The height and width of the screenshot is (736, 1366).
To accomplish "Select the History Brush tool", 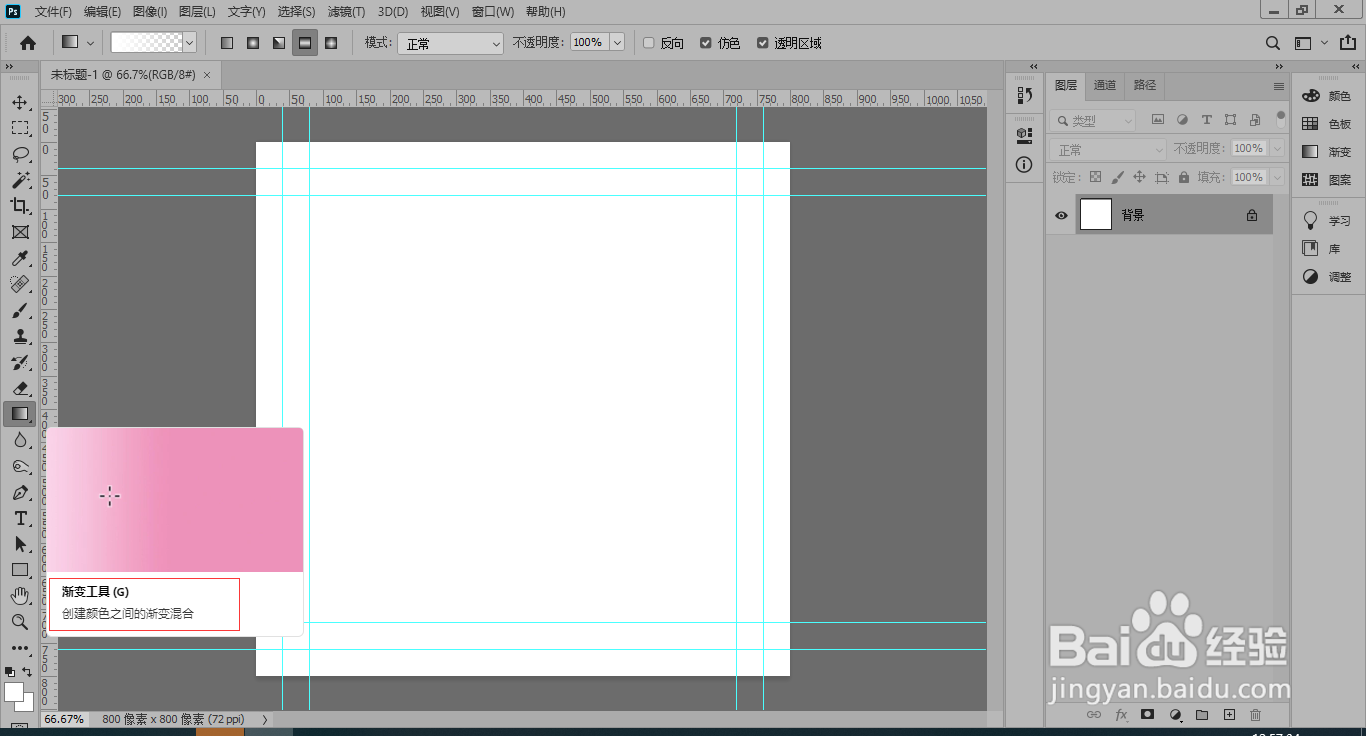I will pos(20,363).
